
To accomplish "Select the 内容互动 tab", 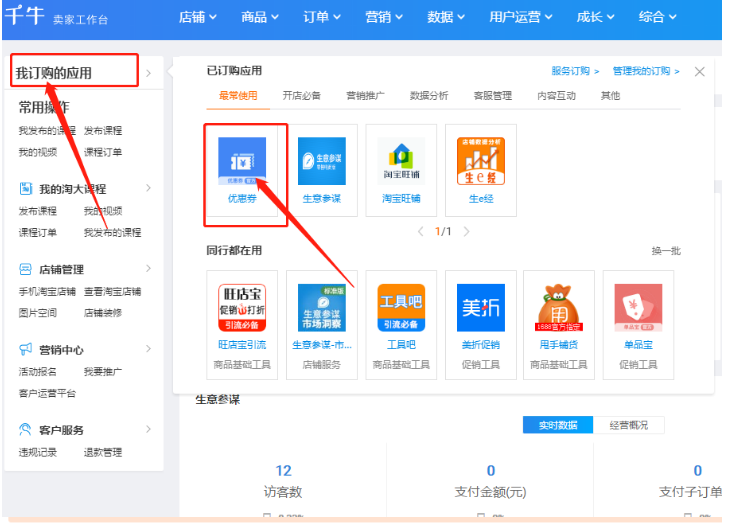I will [556, 96].
